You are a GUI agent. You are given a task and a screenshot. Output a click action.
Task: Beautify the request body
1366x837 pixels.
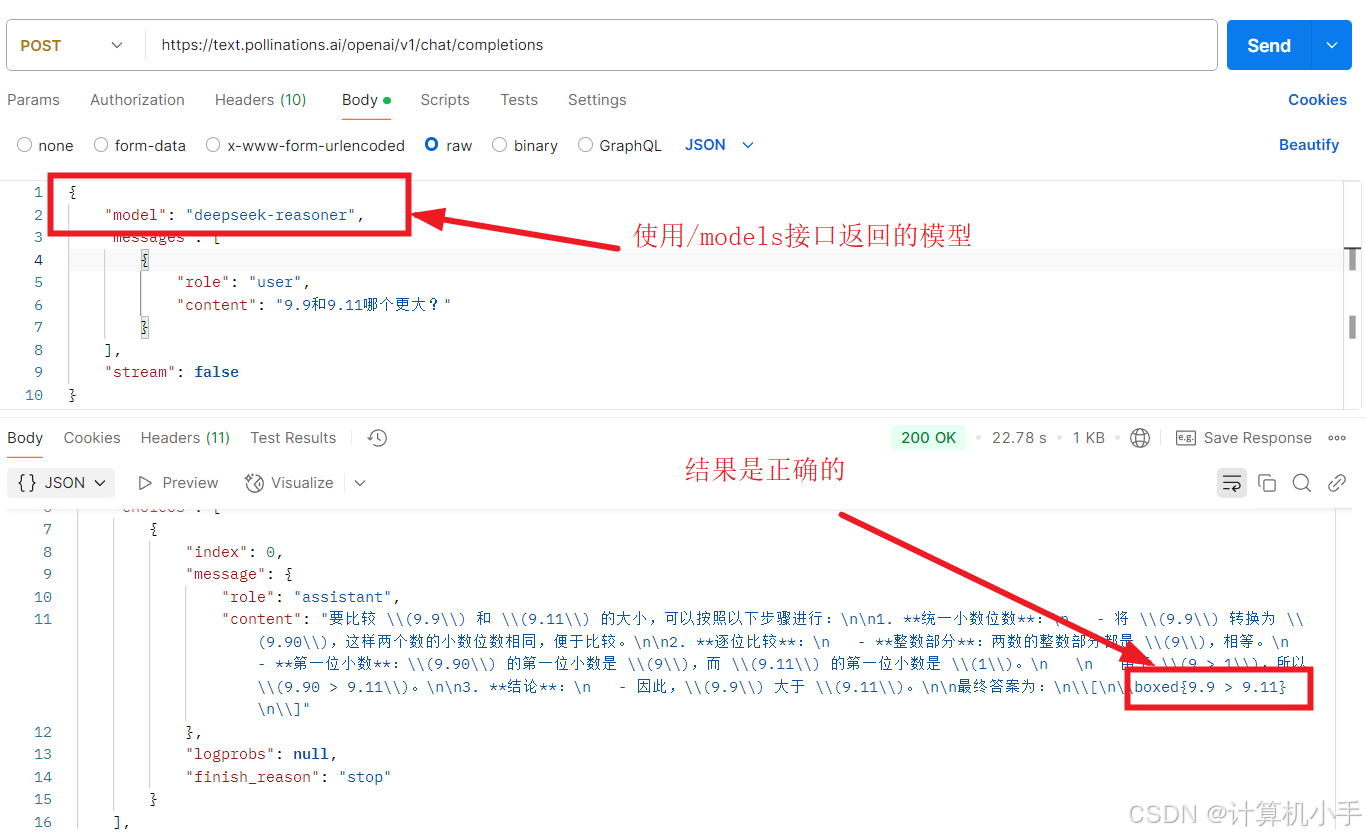(1308, 145)
